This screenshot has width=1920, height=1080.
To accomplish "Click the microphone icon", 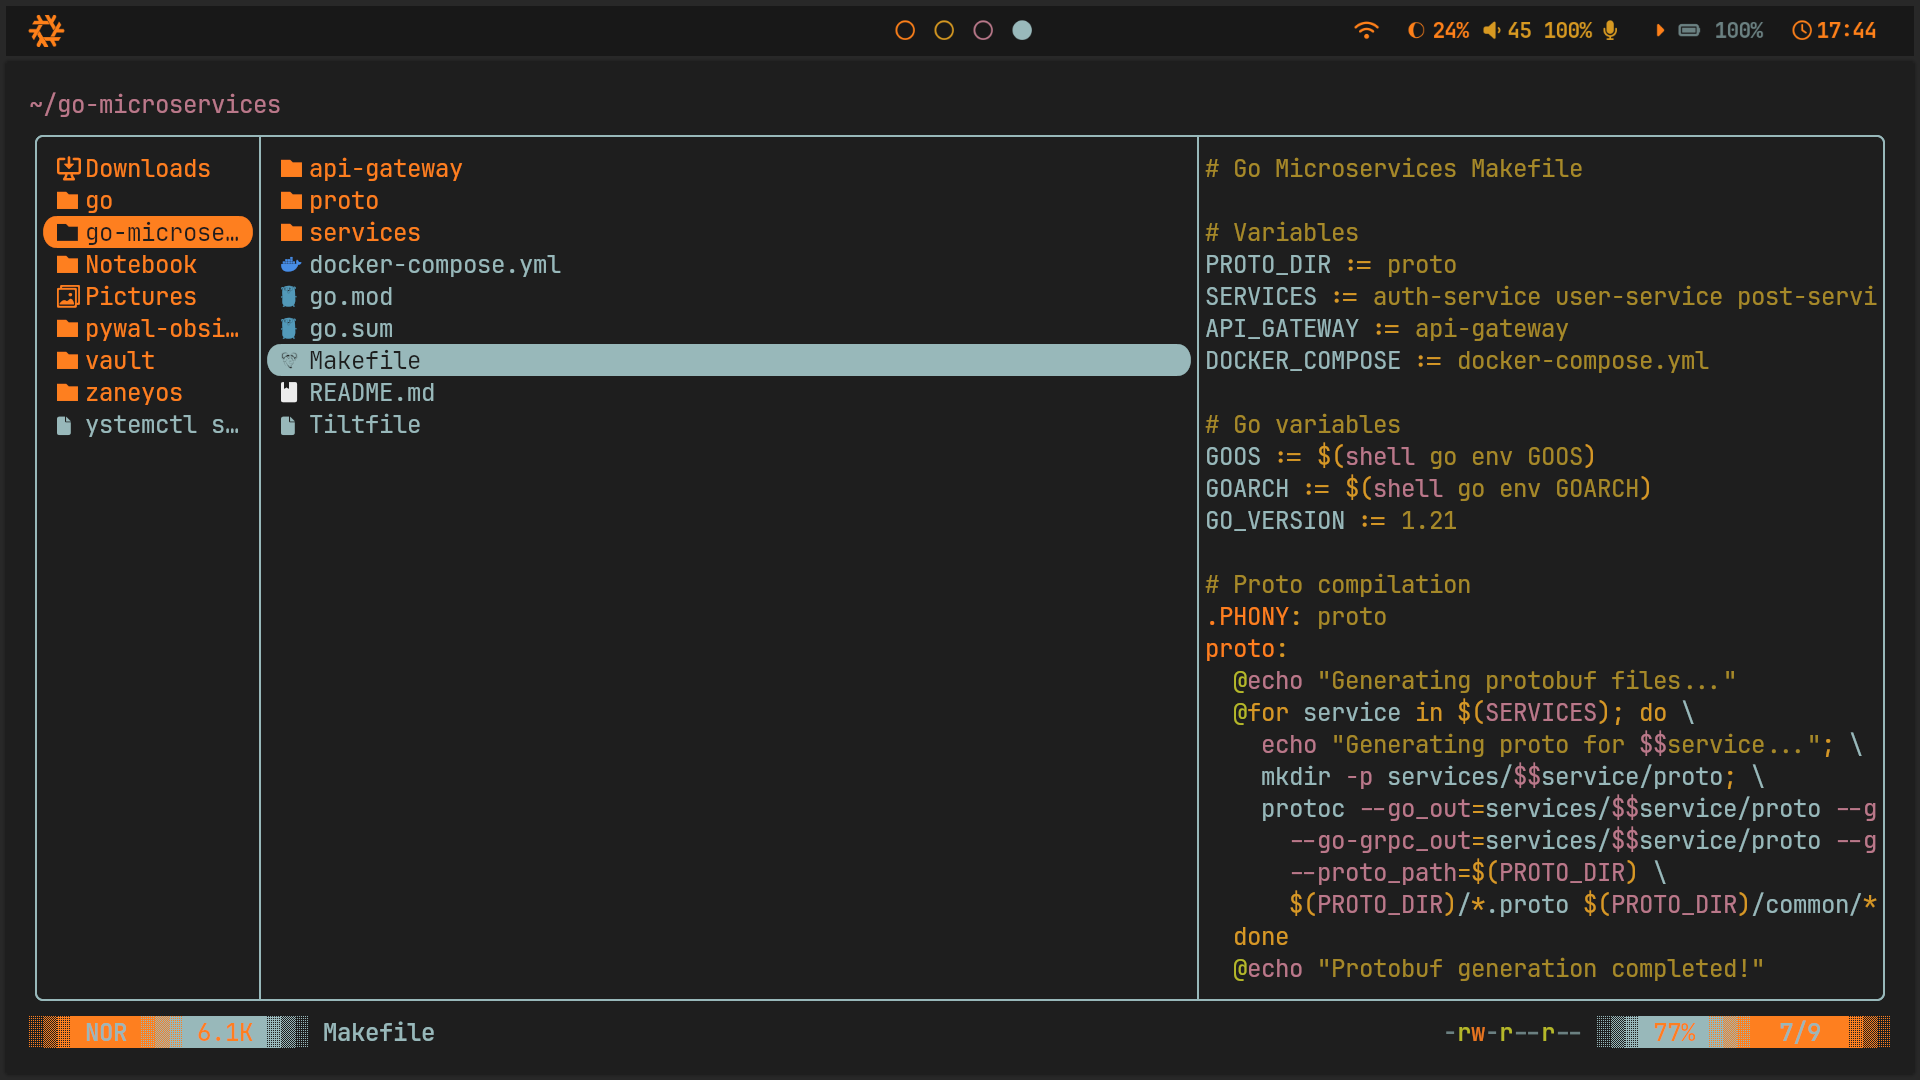I will click(x=1610, y=31).
